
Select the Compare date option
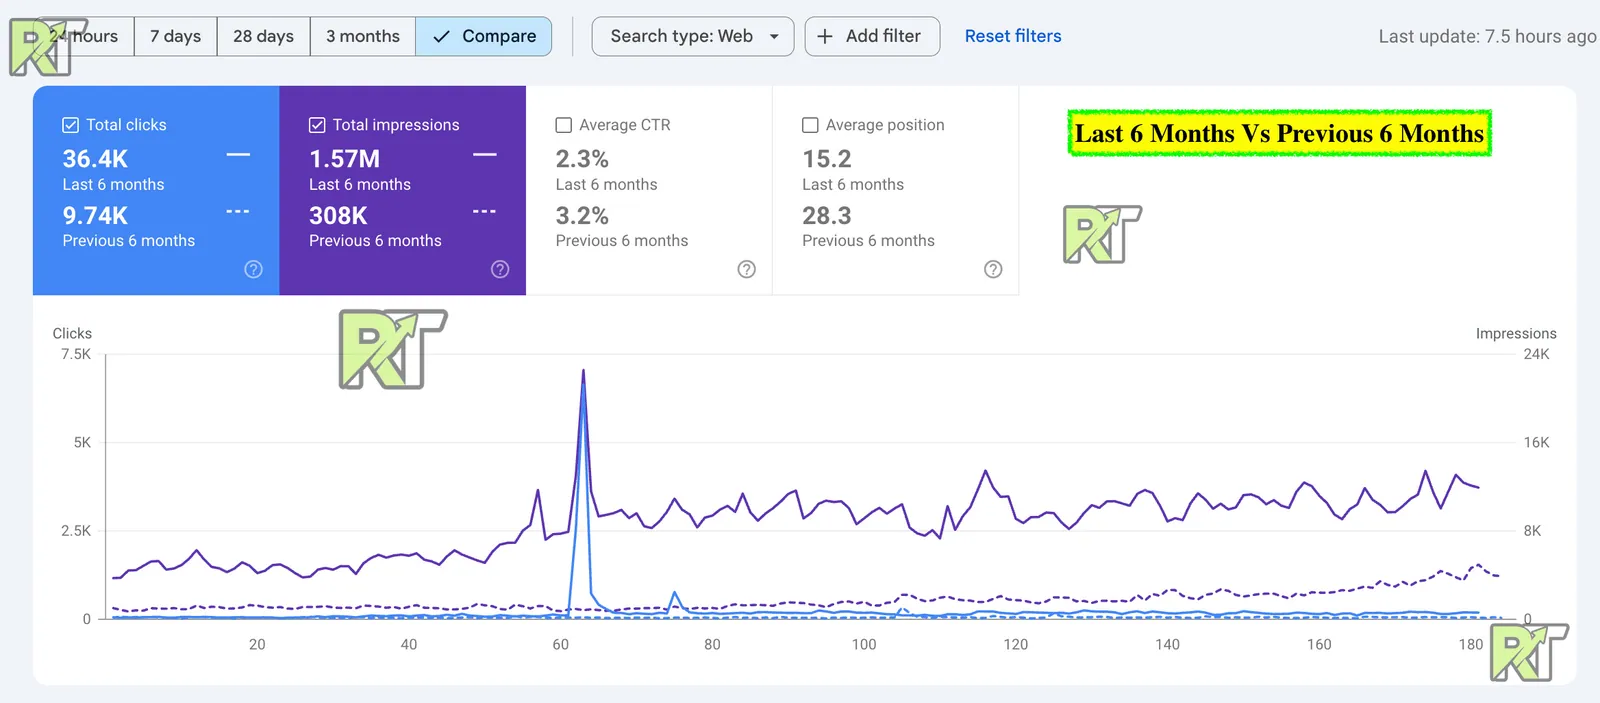pyautogui.click(x=484, y=36)
